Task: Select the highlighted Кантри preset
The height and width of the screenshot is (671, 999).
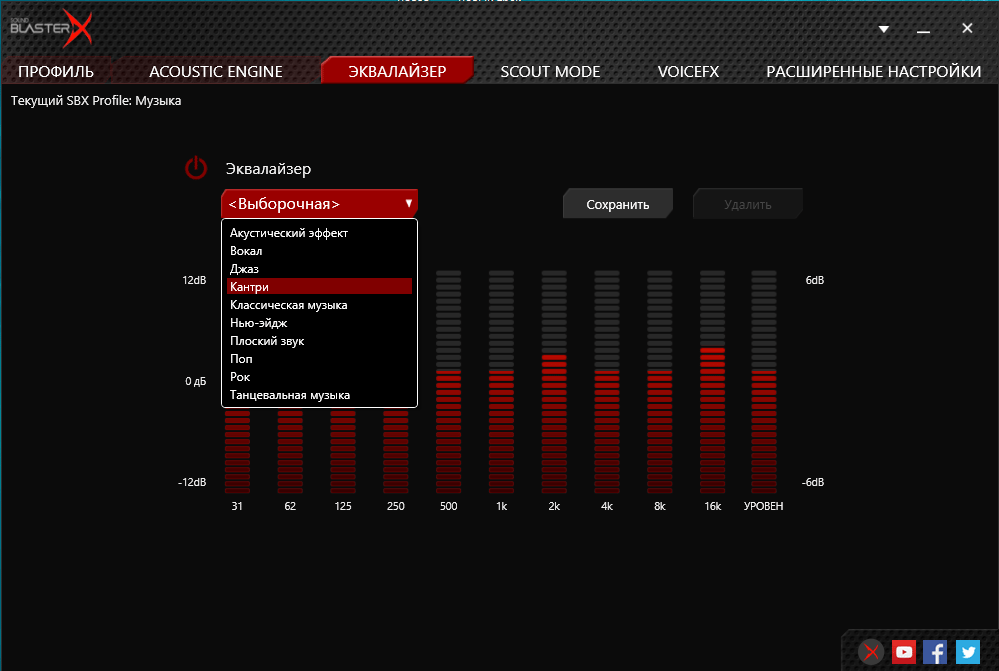Action: (319, 287)
